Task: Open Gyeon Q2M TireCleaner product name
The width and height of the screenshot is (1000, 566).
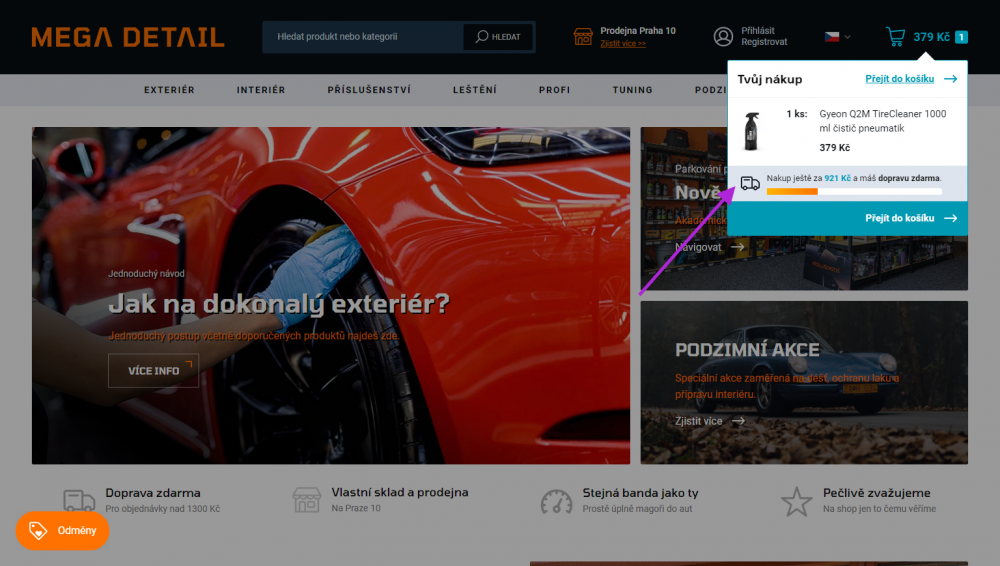Action: 883,121
